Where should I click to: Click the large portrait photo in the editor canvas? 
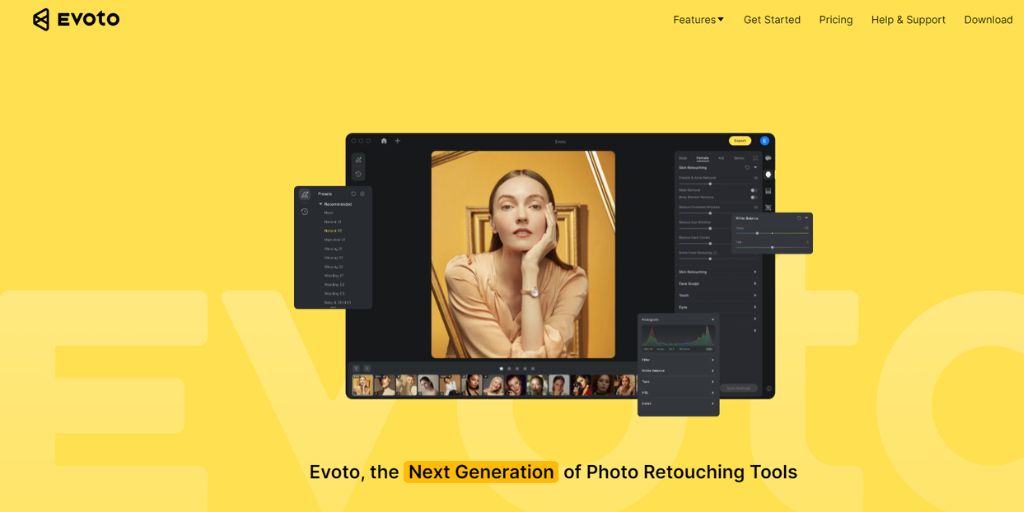[x=523, y=255]
